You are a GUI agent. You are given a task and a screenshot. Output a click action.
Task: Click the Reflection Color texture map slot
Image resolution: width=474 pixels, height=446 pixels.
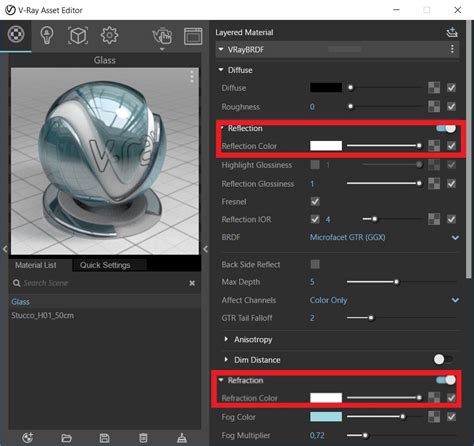point(434,146)
